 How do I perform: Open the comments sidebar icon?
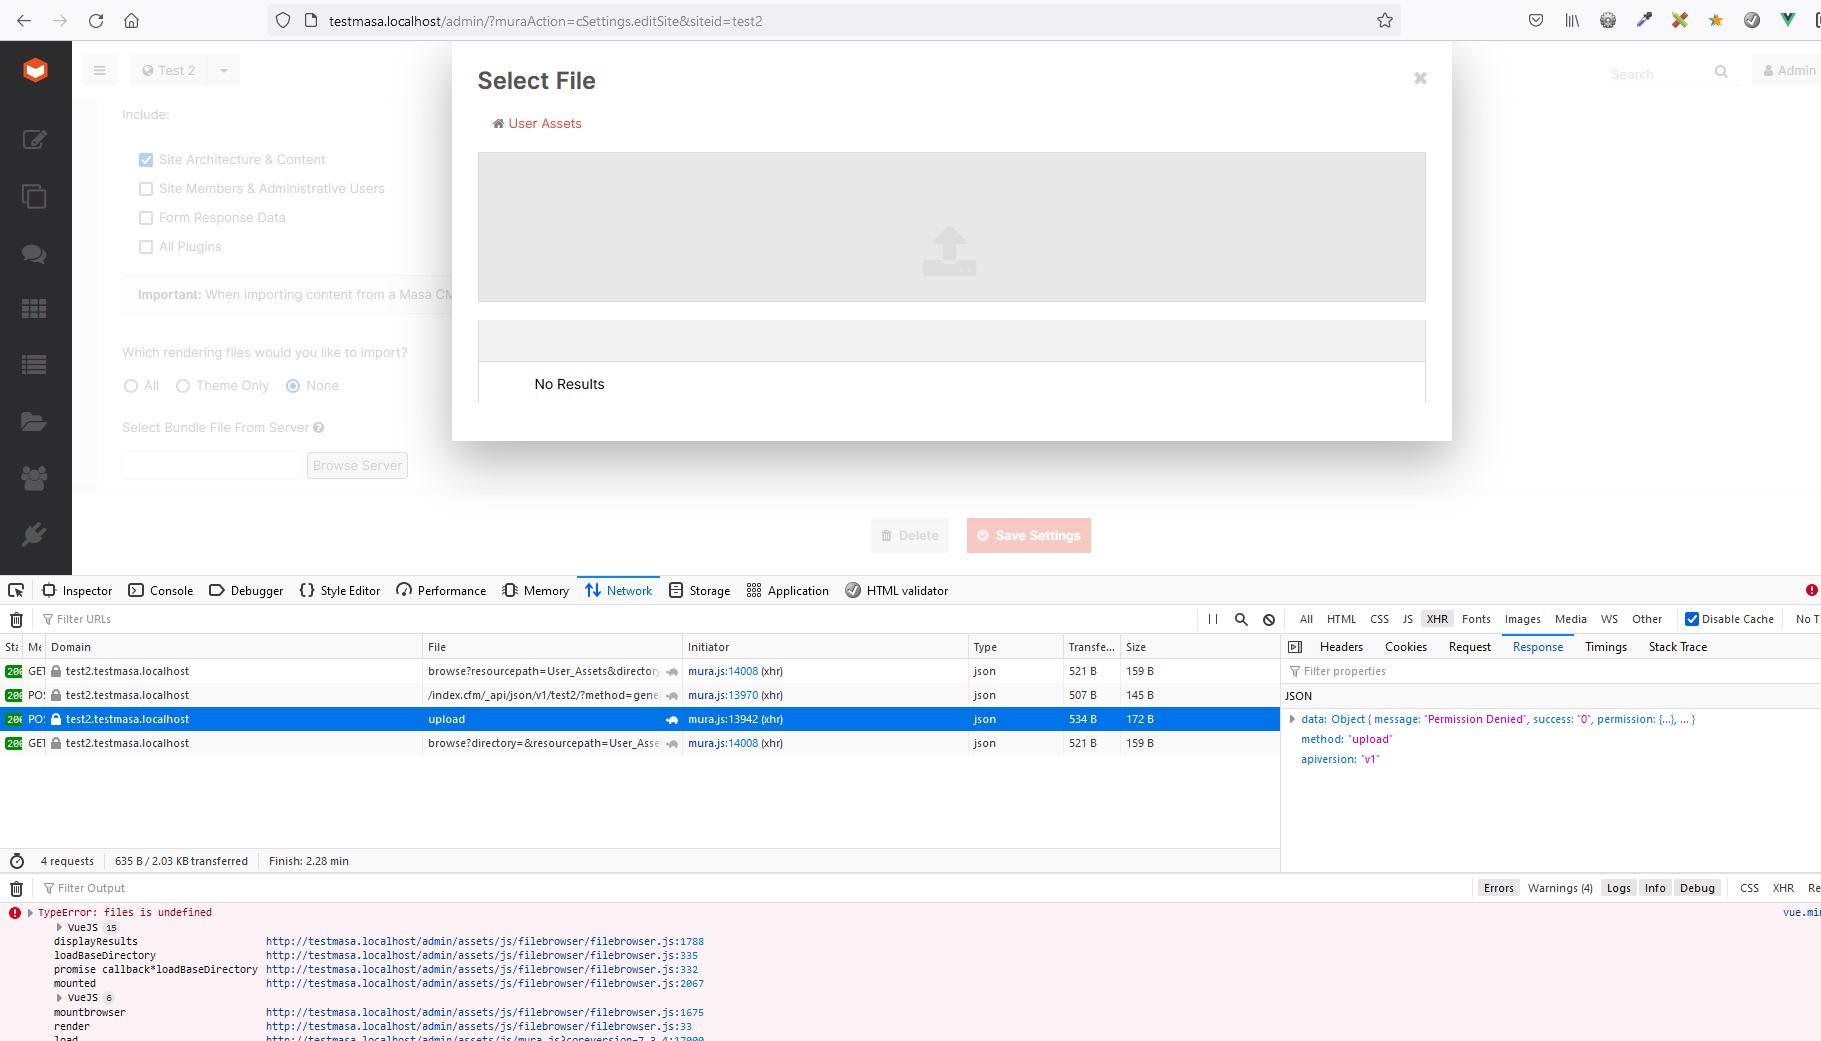click(34, 254)
